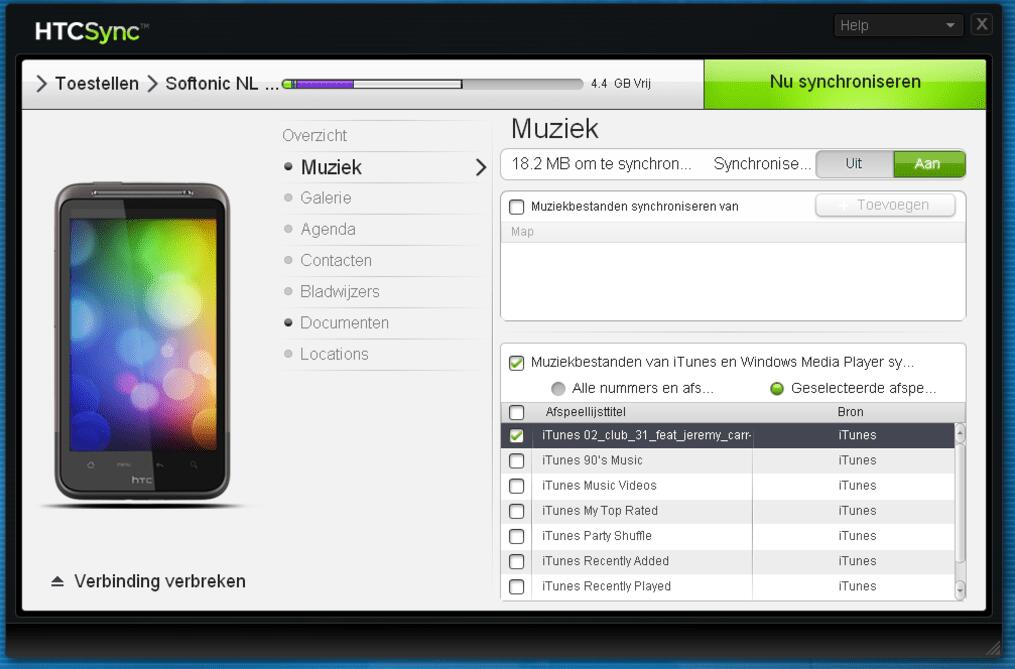Screen dimensions: 1015x669
Task: Expand the Muziek section arrow
Action: [x=480, y=167]
